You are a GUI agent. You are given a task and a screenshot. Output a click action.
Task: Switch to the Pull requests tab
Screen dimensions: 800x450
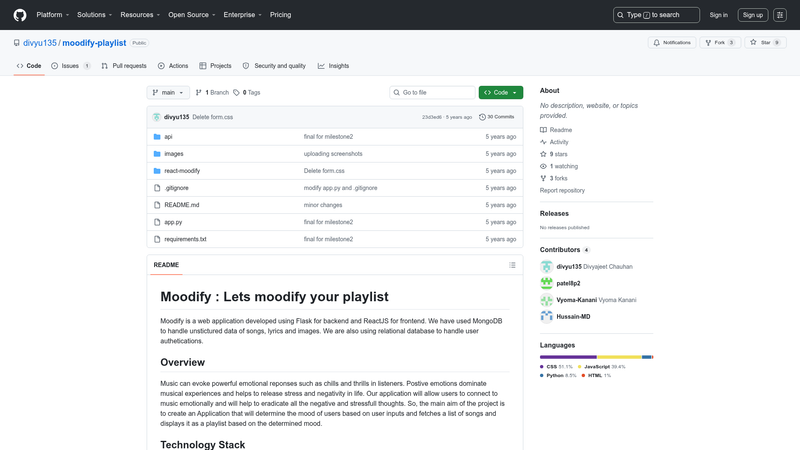coord(124,66)
